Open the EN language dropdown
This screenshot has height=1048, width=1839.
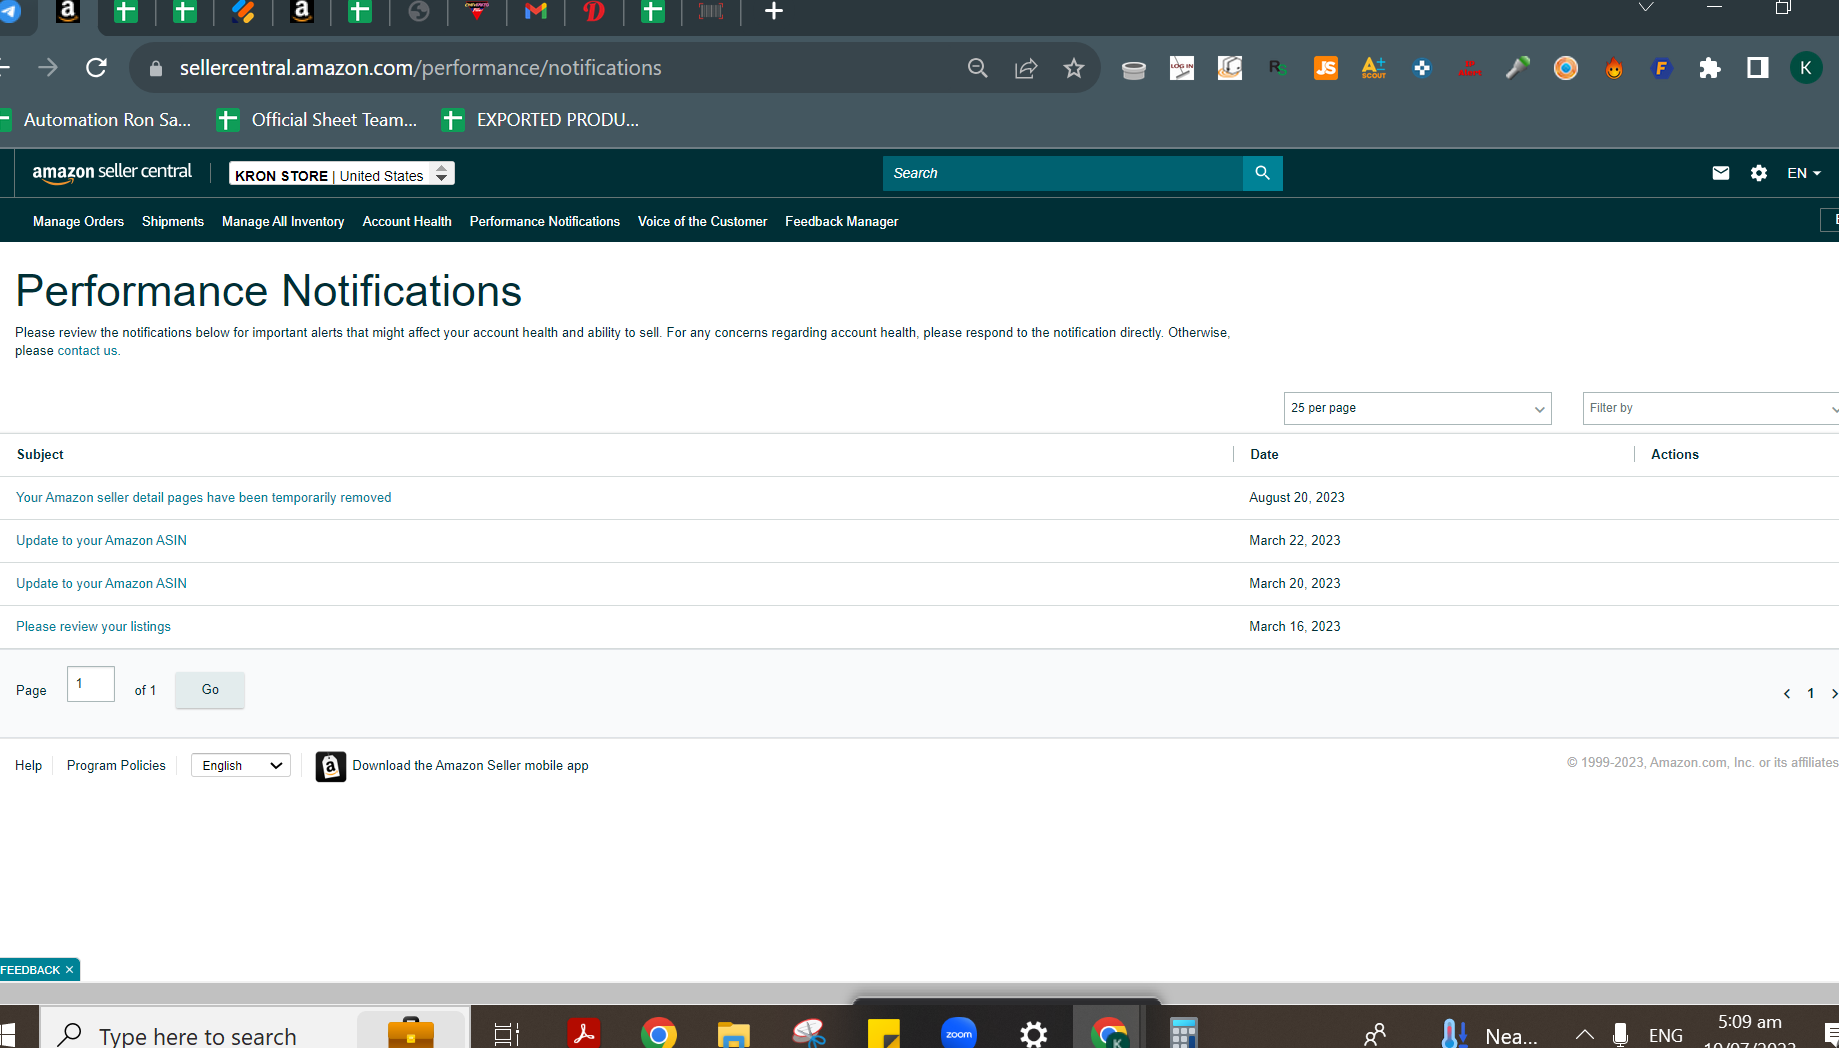click(x=1804, y=173)
